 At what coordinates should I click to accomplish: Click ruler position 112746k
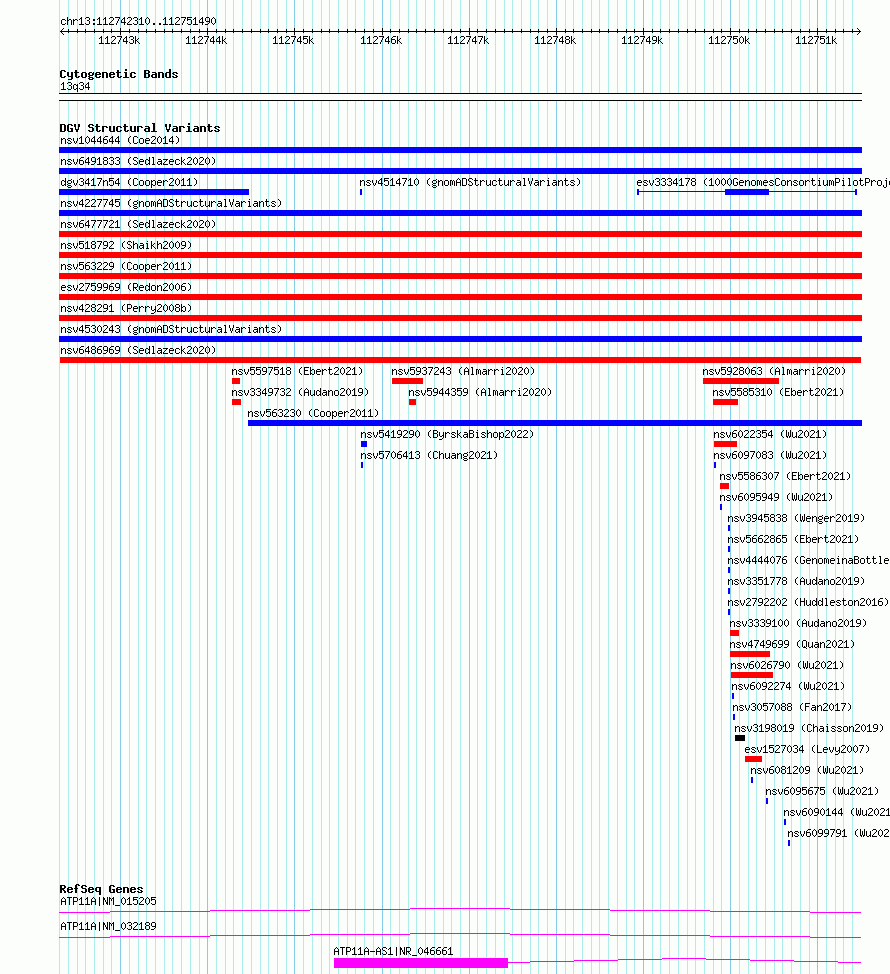381,40
